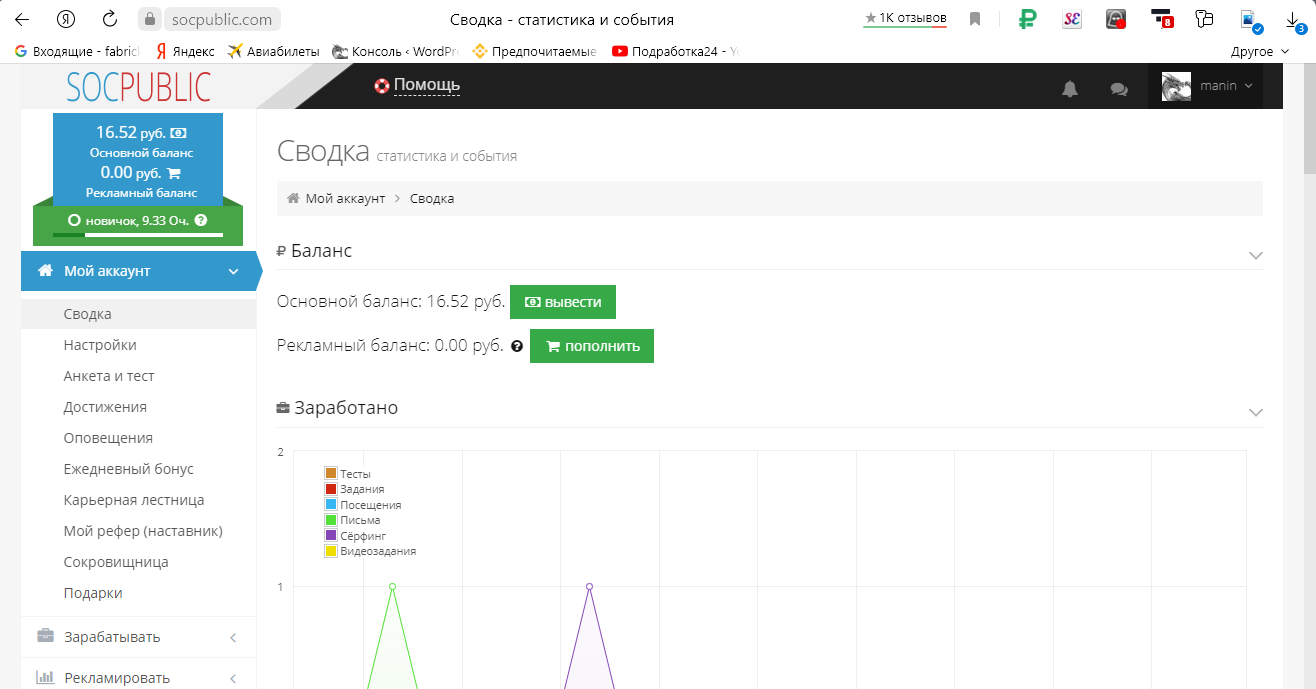Collapse the Мой аккаунт sidebar menu

click(x=139, y=271)
